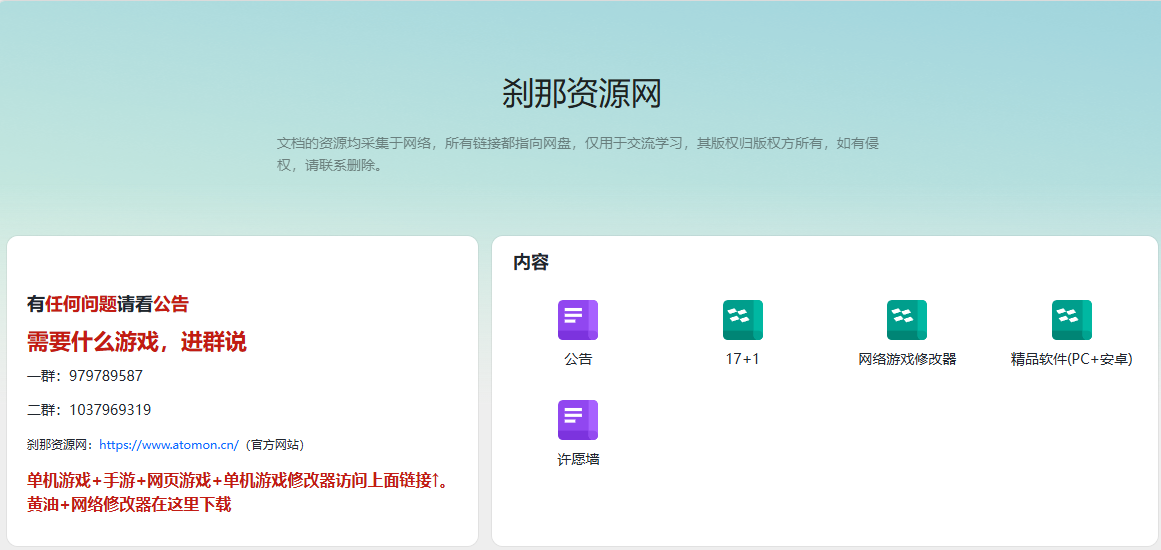Open the 公告 document icon

pos(578,320)
